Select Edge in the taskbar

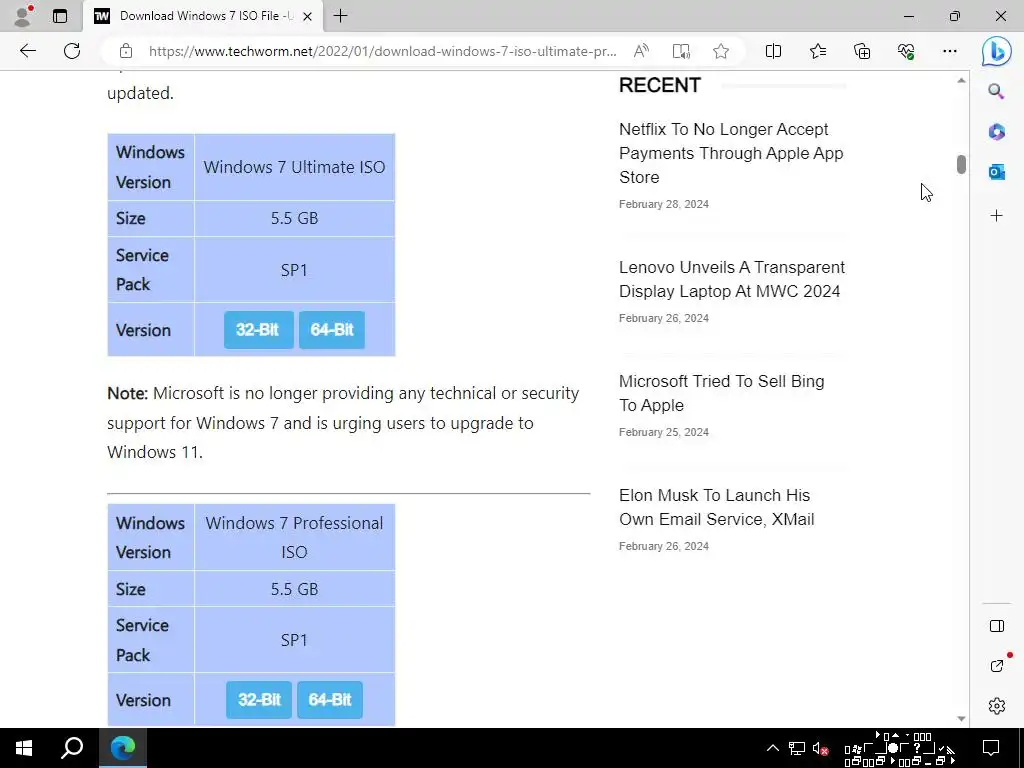(x=122, y=748)
